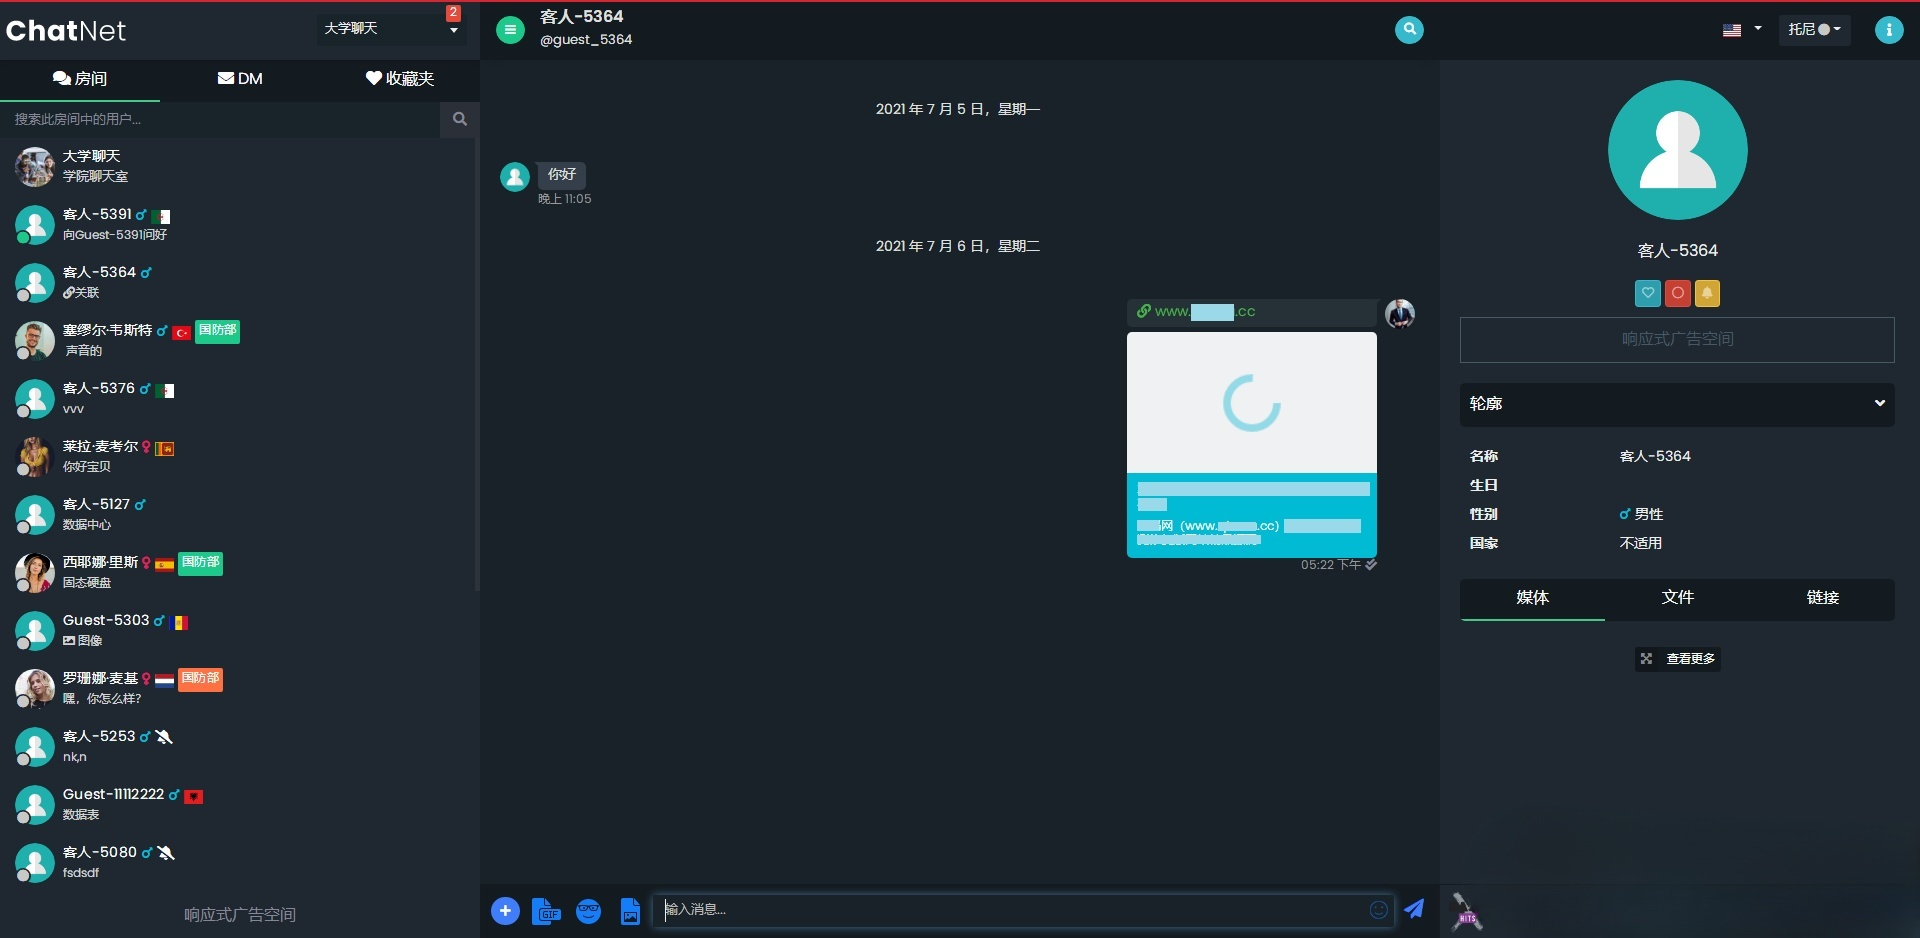The image size is (1920, 938).
Task: Open emoji picker in message box
Action: [x=1378, y=909]
